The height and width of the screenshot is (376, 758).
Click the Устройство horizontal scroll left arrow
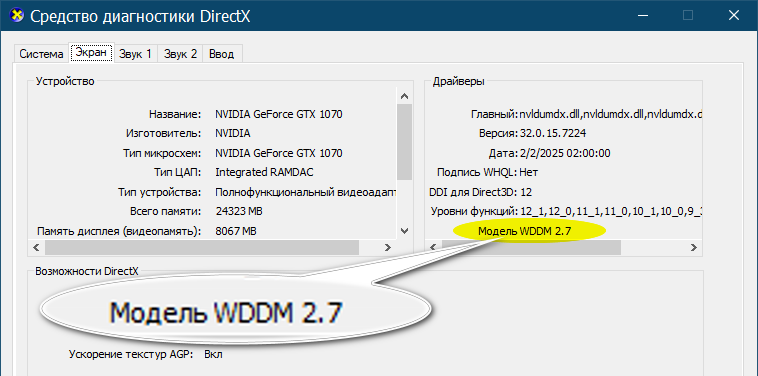(36, 247)
